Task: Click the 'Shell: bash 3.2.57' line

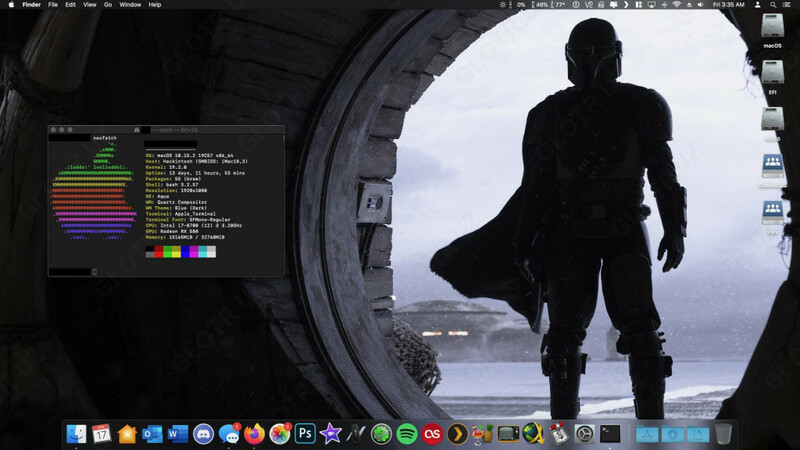Action: click(x=171, y=185)
